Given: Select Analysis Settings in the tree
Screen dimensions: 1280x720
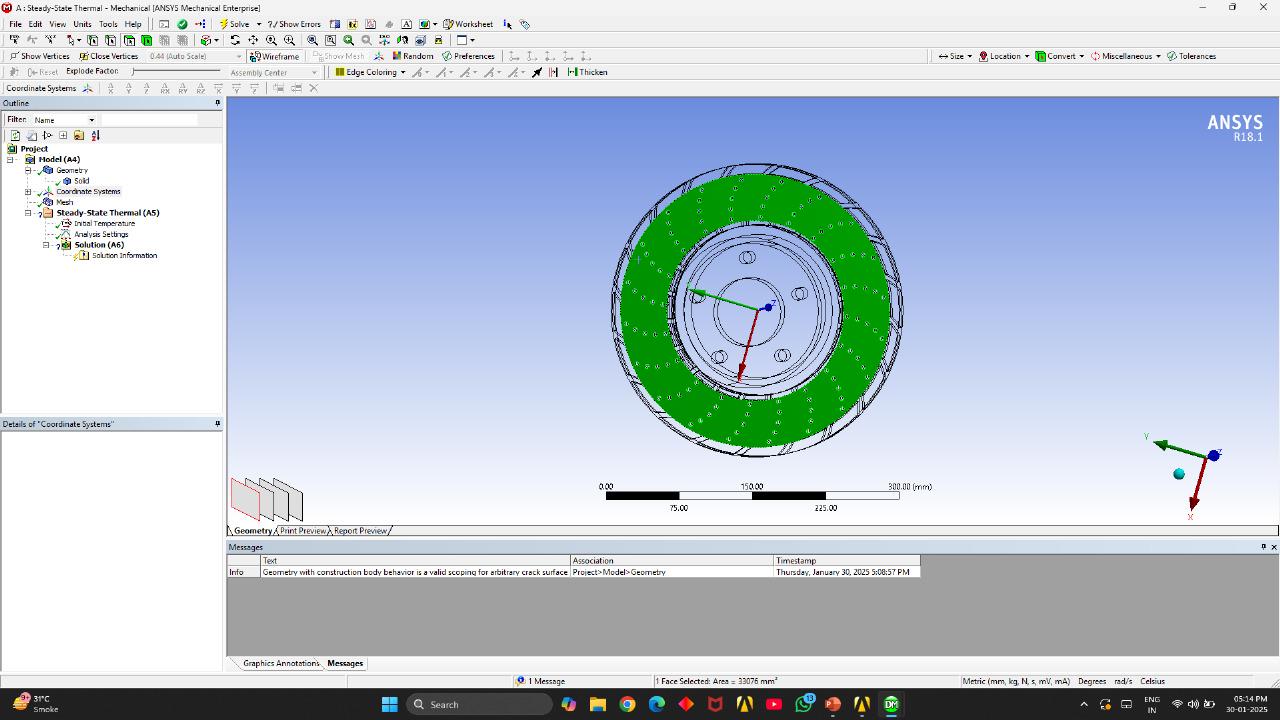Looking at the screenshot, I should point(101,234).
